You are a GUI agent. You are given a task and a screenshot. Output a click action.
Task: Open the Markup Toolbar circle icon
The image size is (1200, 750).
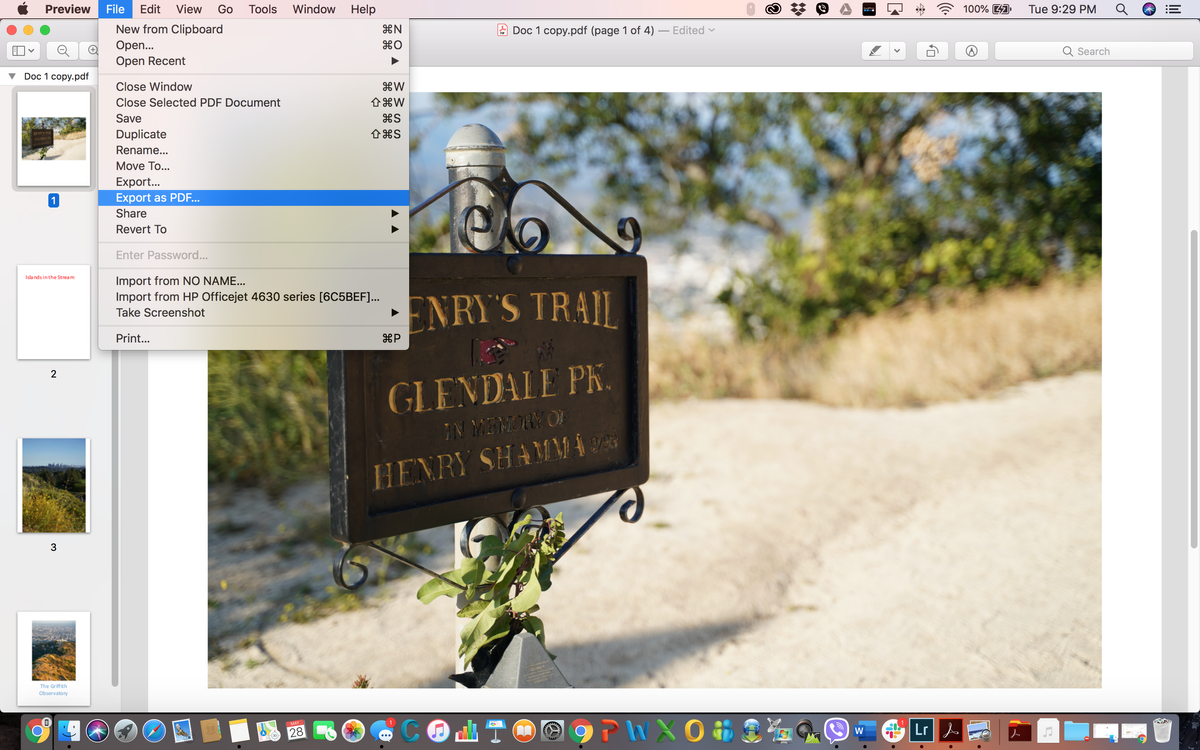(x=971, y=51)
